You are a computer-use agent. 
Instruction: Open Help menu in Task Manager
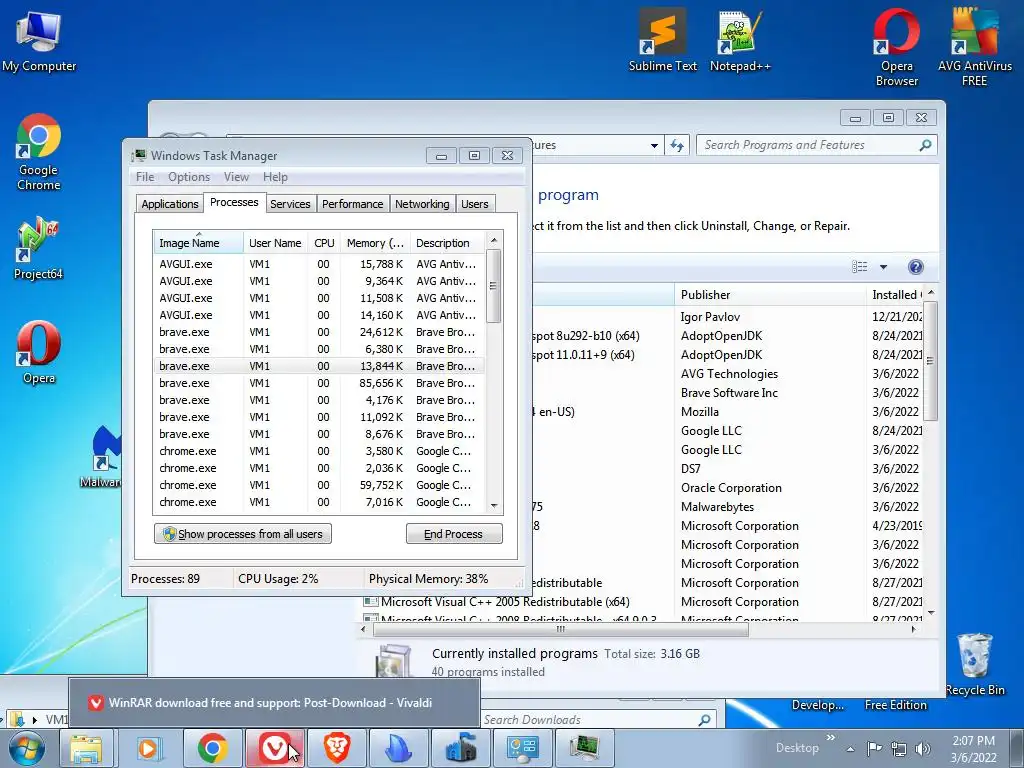(275, 177)
